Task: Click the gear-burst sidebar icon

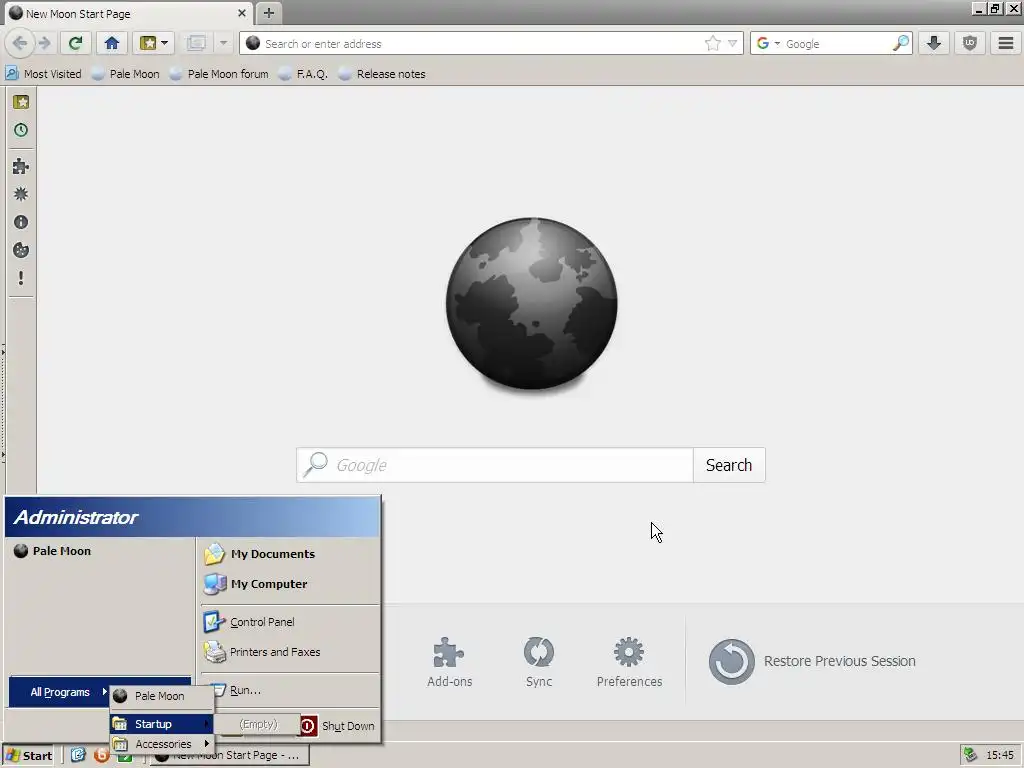Action: coord(21,194)
